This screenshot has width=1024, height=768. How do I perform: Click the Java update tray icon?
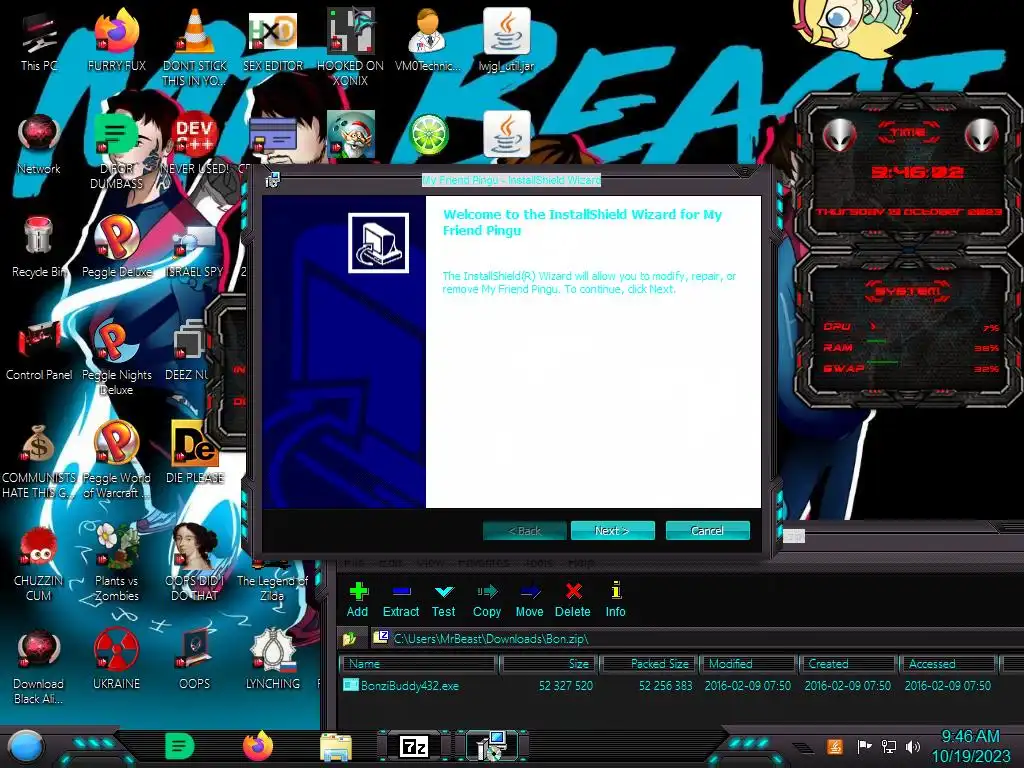click(x=835, y=746)
